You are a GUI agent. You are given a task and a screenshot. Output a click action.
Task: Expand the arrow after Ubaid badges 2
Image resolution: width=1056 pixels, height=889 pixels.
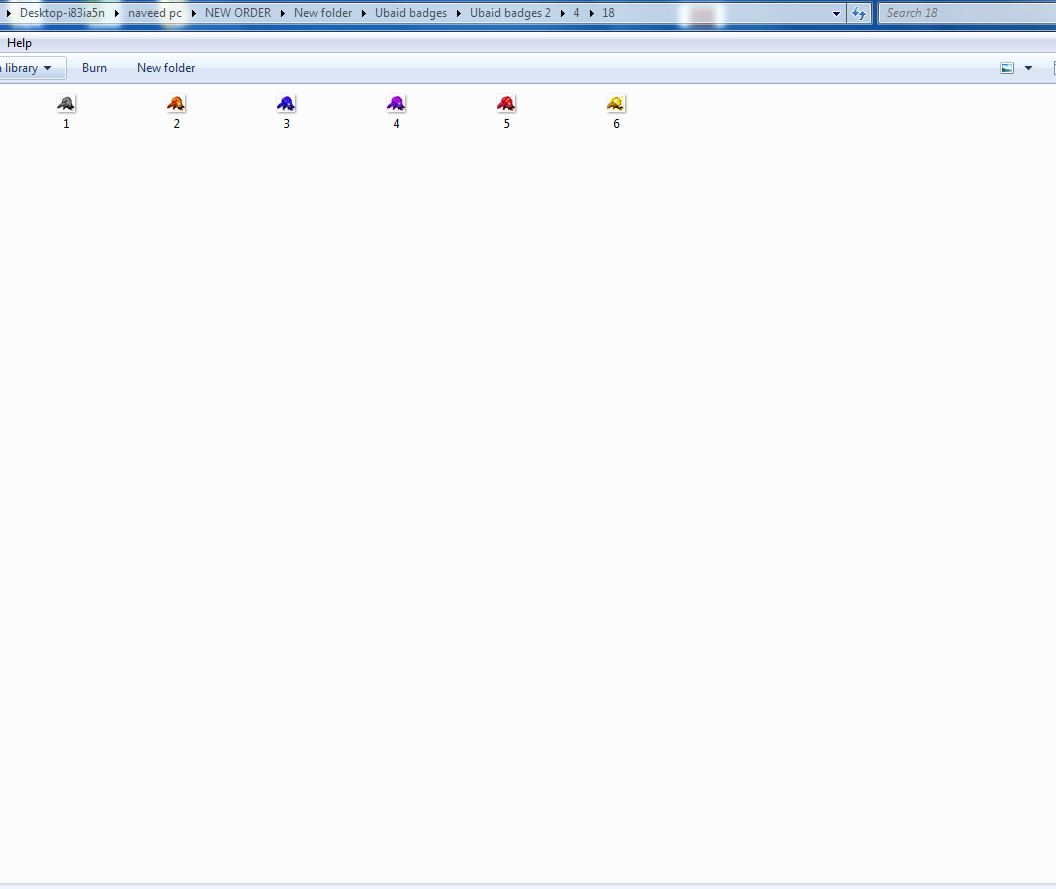click(x=562, y=13)
